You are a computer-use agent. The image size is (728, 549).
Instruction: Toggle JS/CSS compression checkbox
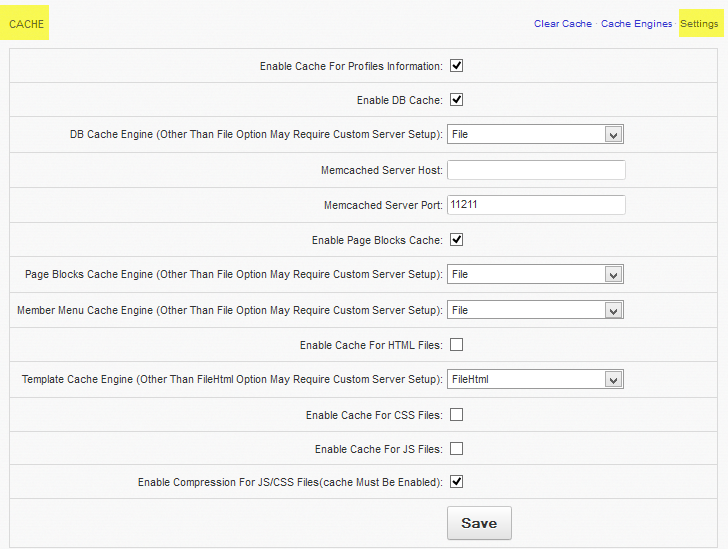[456, 482]
